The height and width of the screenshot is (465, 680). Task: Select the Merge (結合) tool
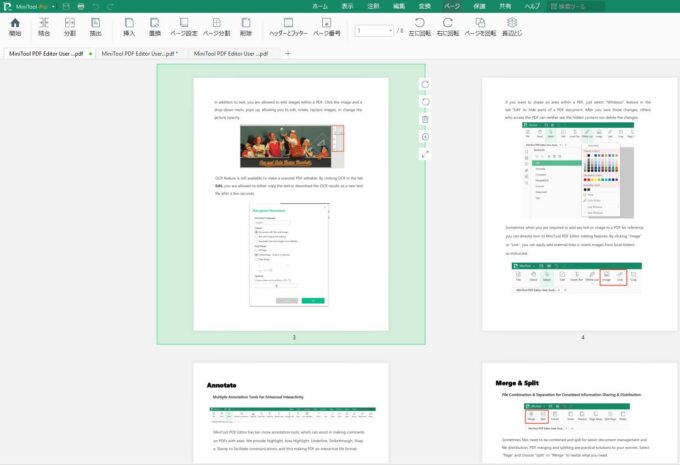pos(44,27)
